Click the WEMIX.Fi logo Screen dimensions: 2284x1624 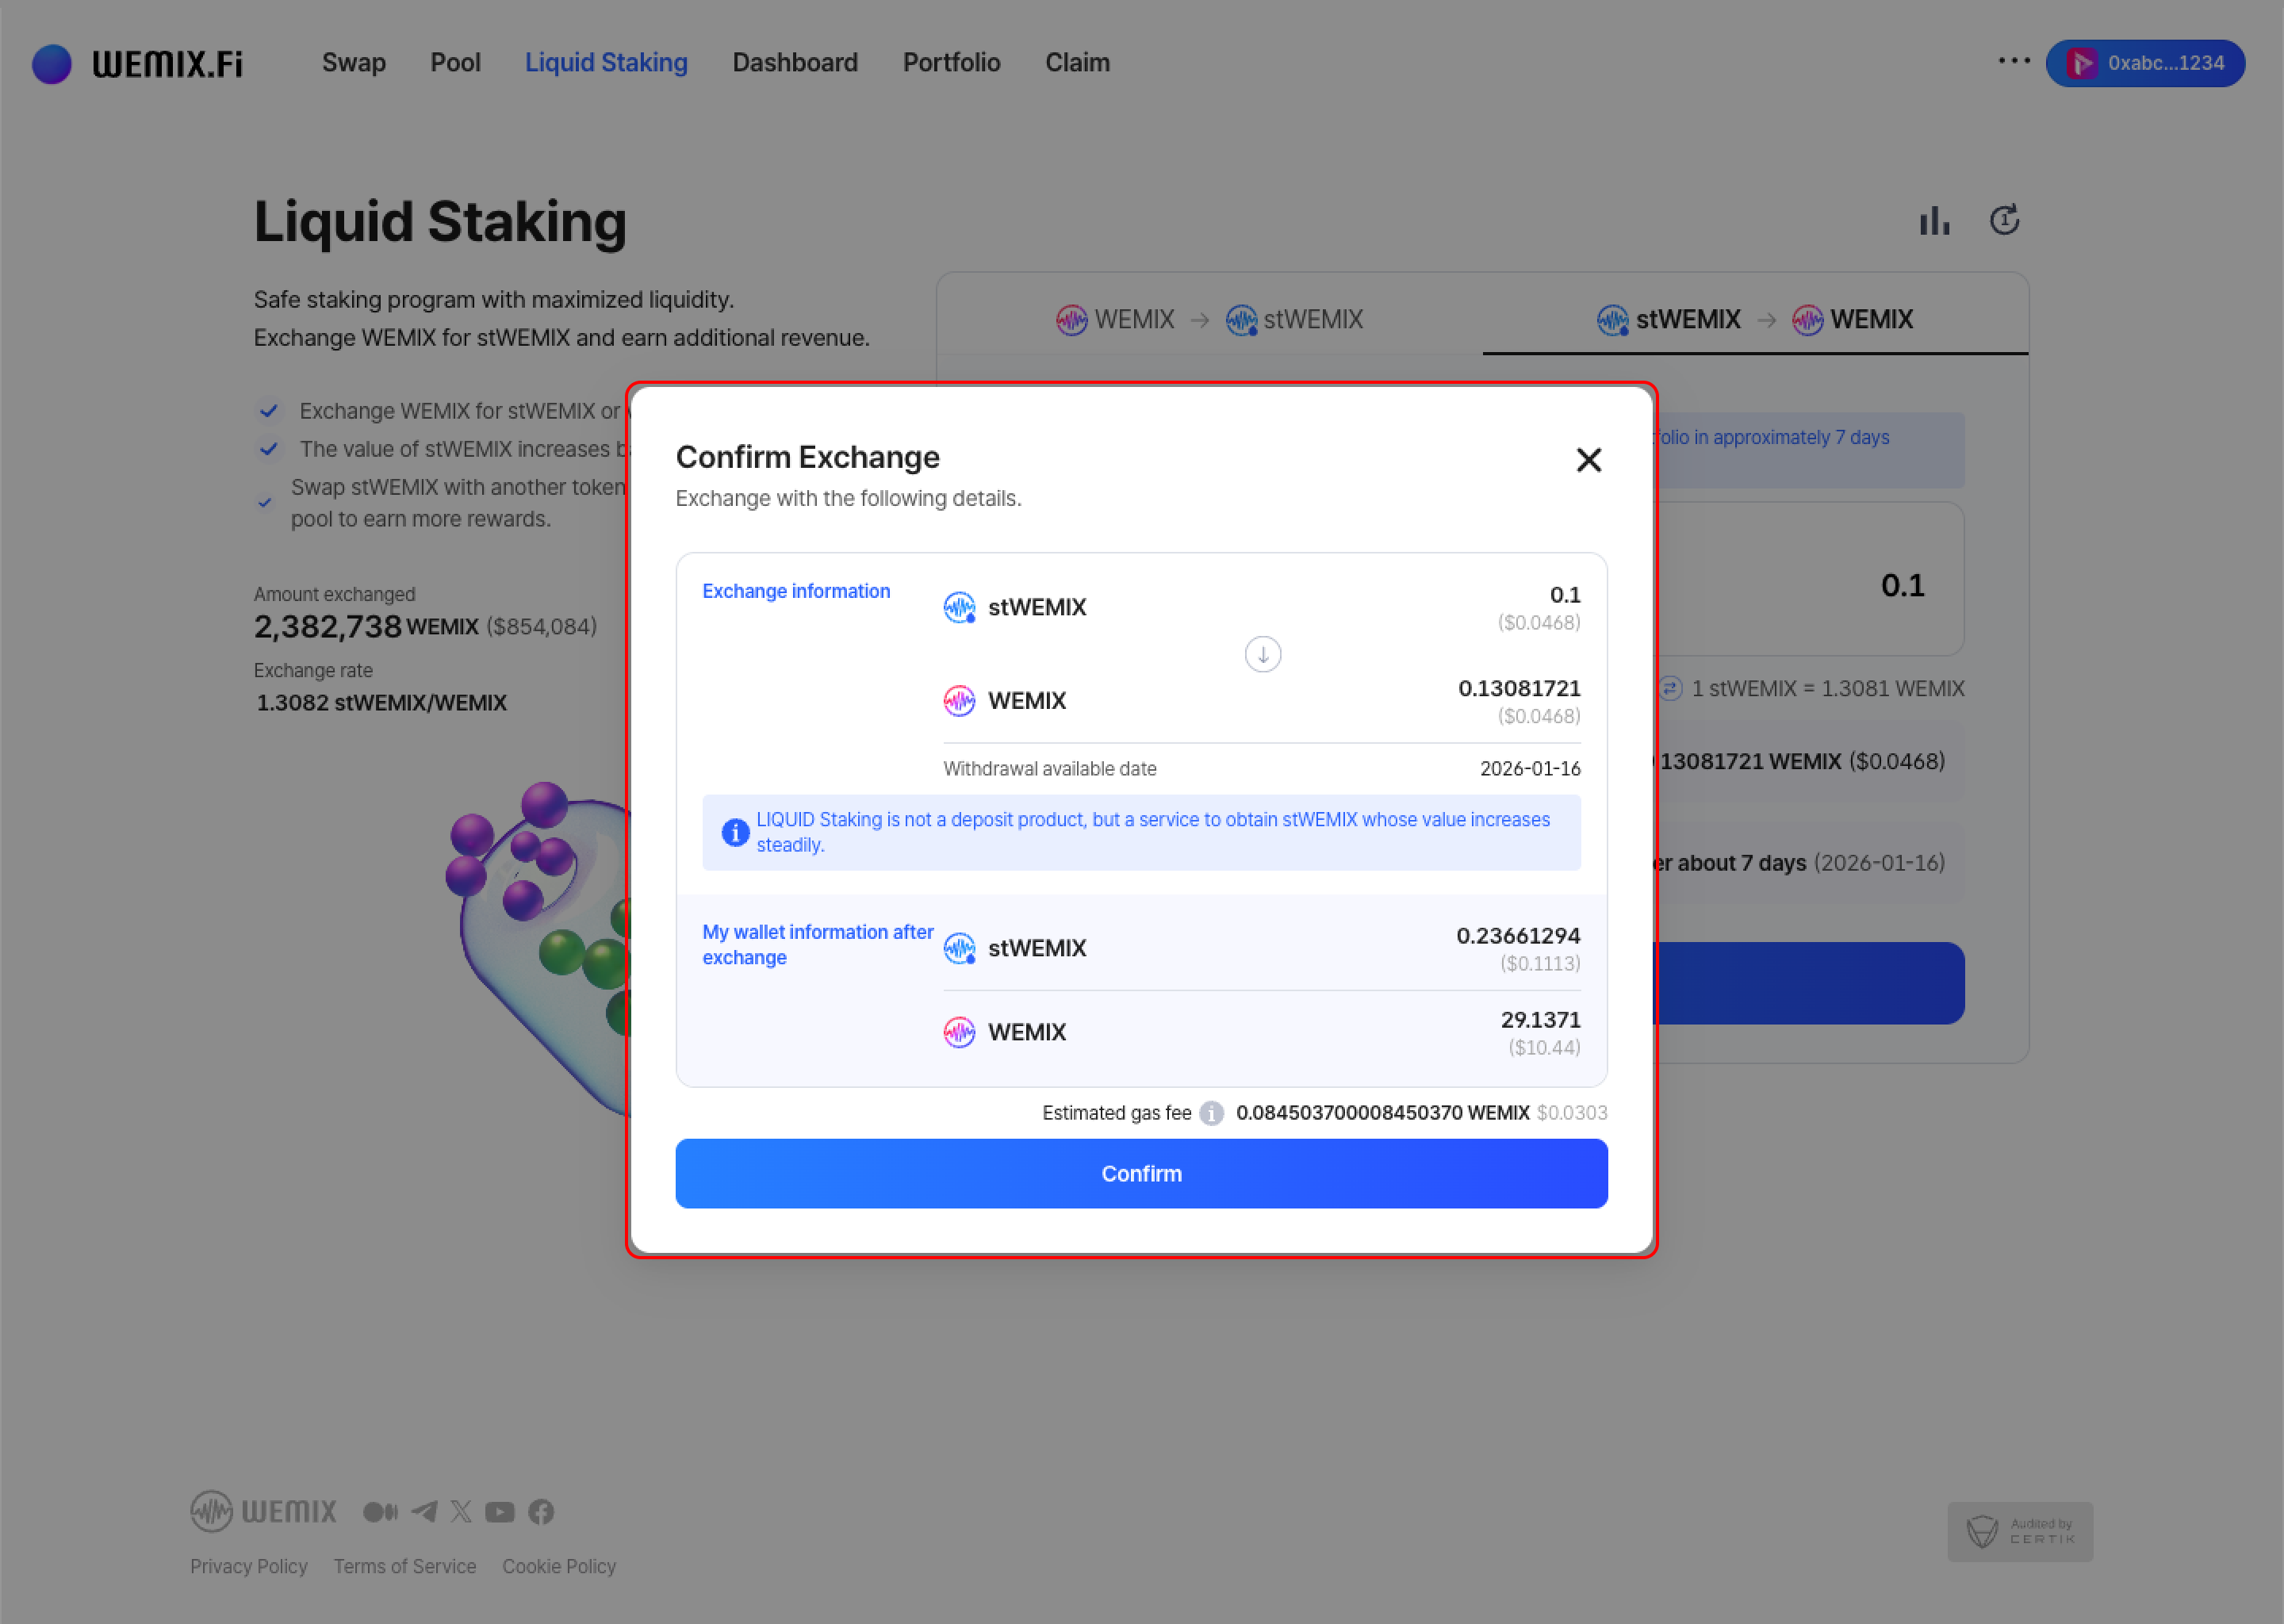(x=137, y=63)
